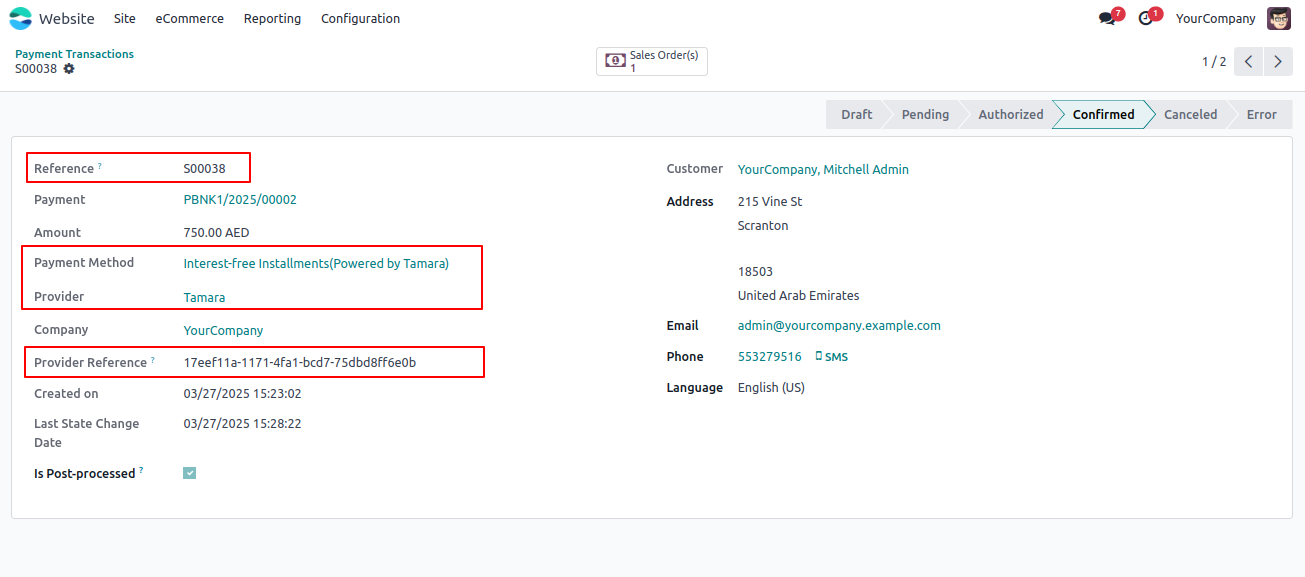The image size is (1305, 577).
Task: Click Last State Change date 15:28:22
Action: pos(242,424)
